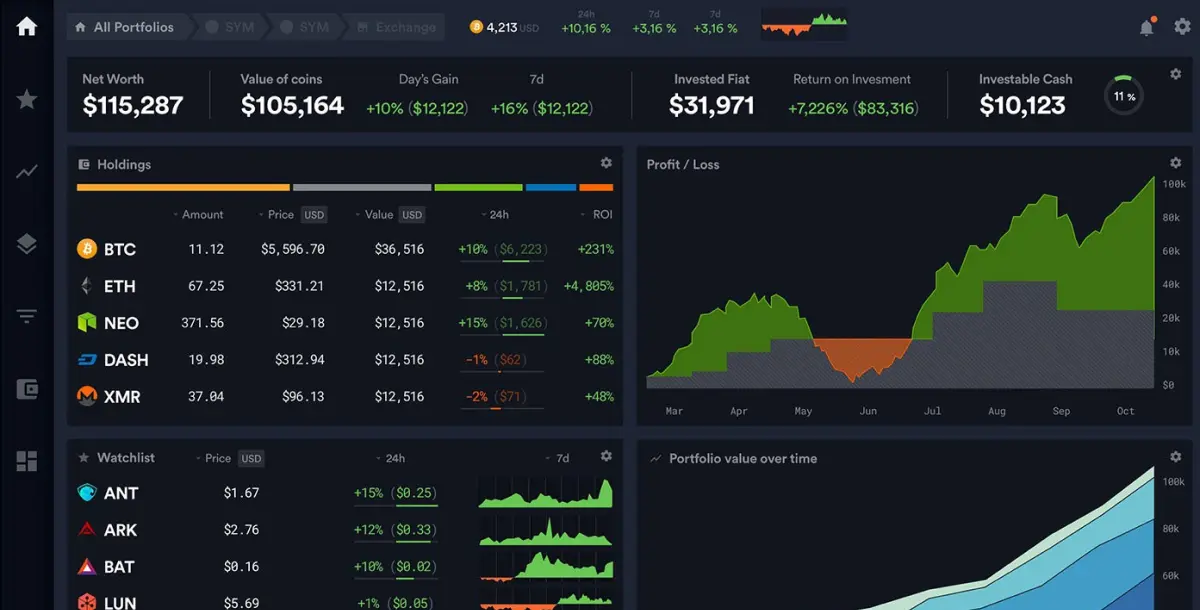Open notifications bell icon

point(1147,28)
